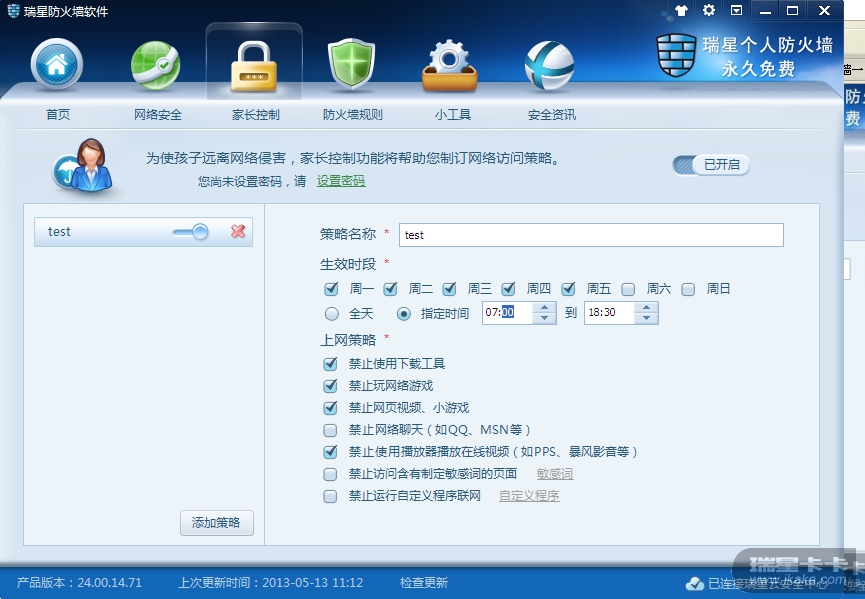Check 禁止运行自定义程序联网
Viewport: 865px width, 599px height.
pyautogui.click(x=330, y=496)
